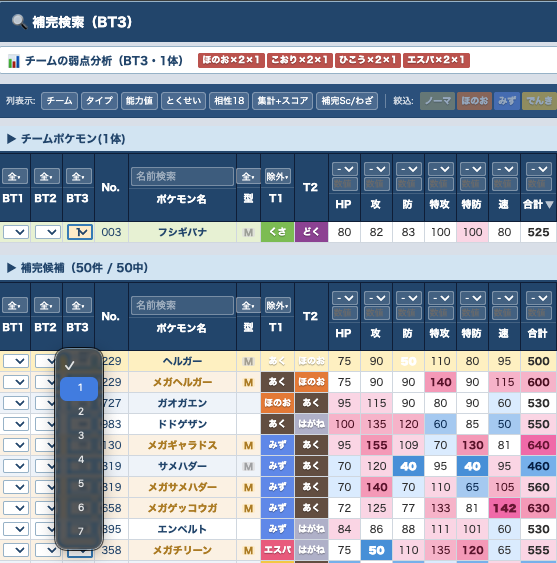
Task: Click エンペルト in candidates list
Action: (182, 529)
